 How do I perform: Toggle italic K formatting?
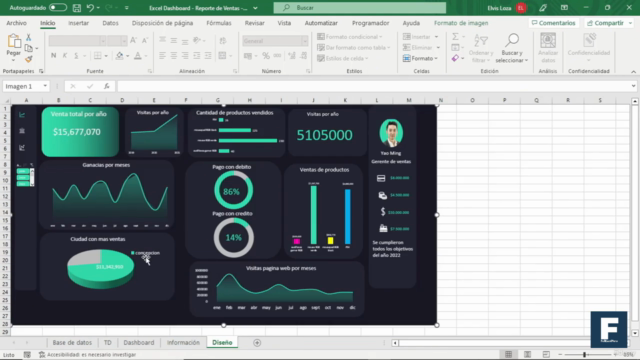pos(64,56)
